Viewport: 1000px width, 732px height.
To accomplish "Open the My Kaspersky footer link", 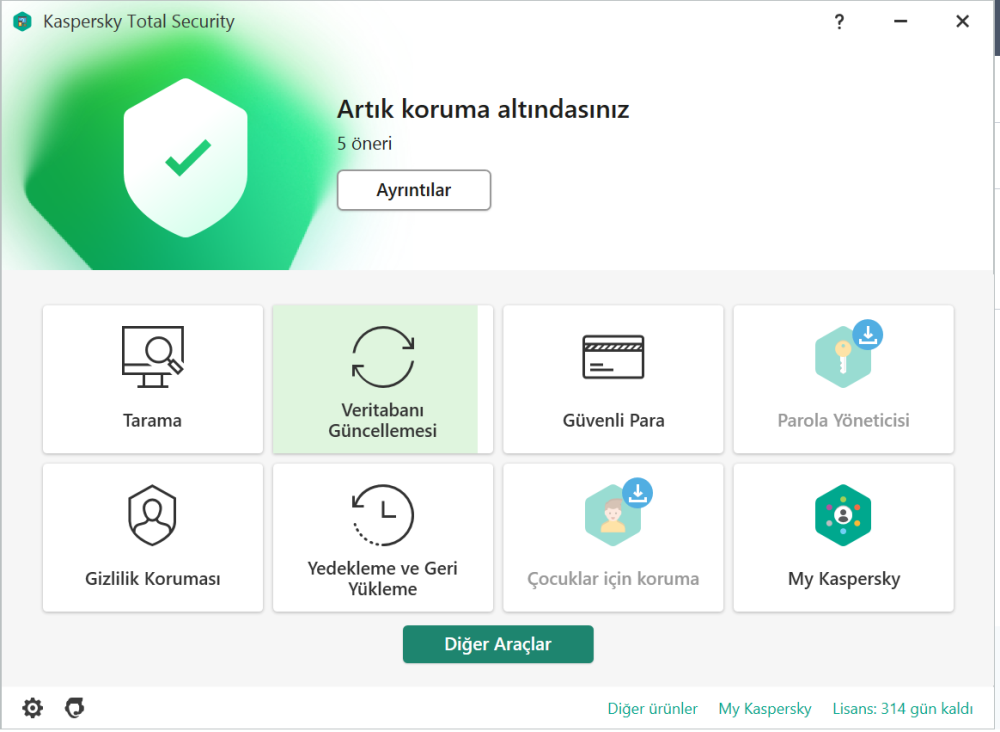I will point(765,708).
